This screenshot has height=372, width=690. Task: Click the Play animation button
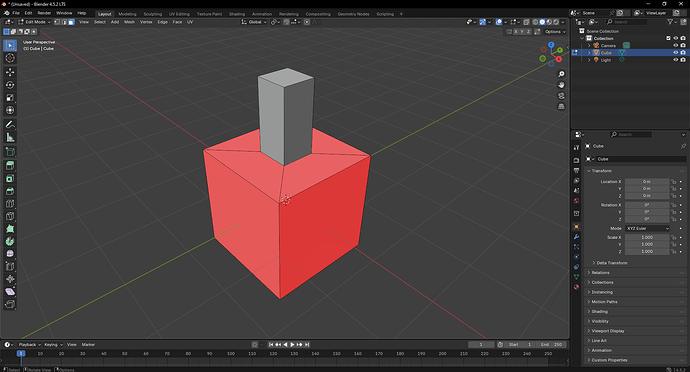tap(292, 345)
